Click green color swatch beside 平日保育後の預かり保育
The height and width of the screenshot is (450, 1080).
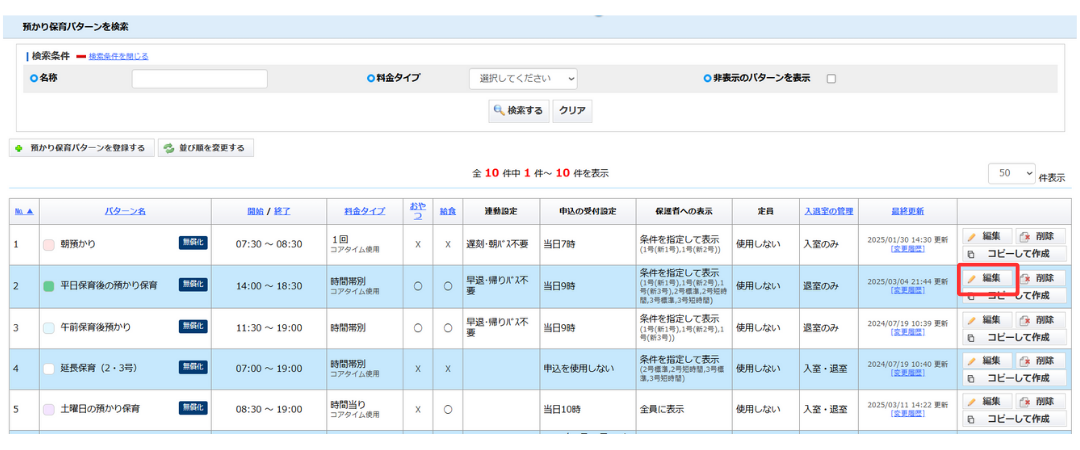point(48,285)
